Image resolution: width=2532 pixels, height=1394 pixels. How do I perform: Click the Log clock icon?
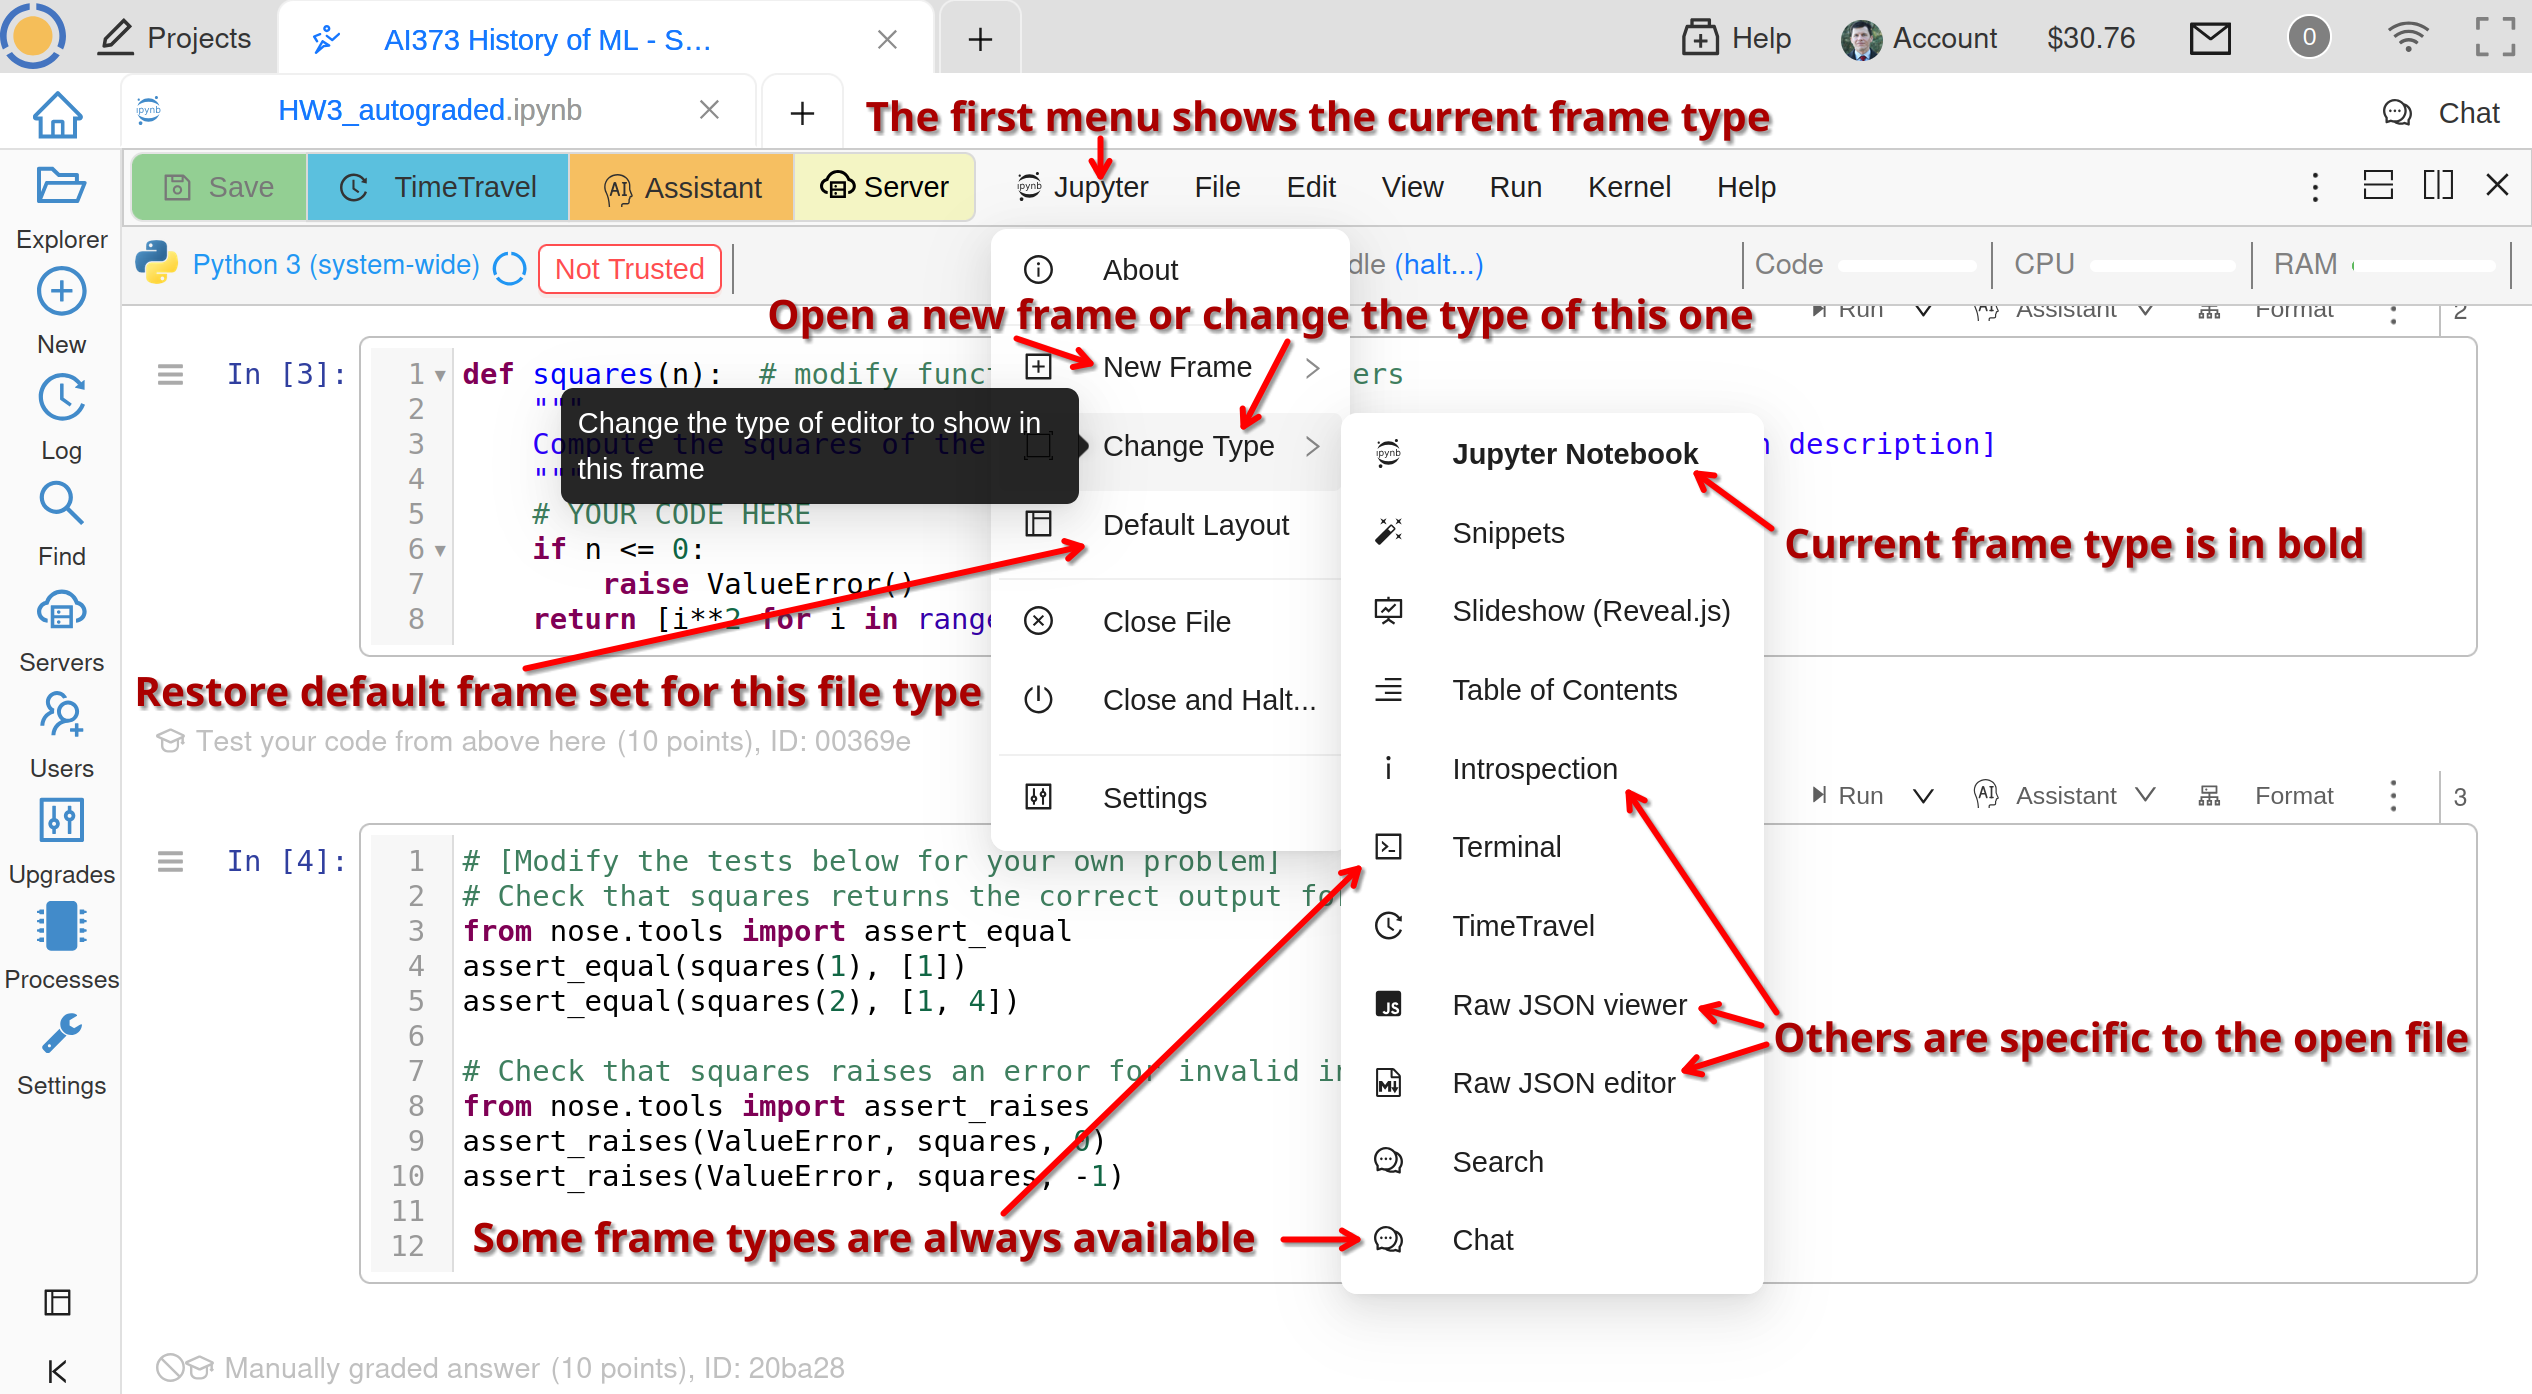[x=61, y=398]
